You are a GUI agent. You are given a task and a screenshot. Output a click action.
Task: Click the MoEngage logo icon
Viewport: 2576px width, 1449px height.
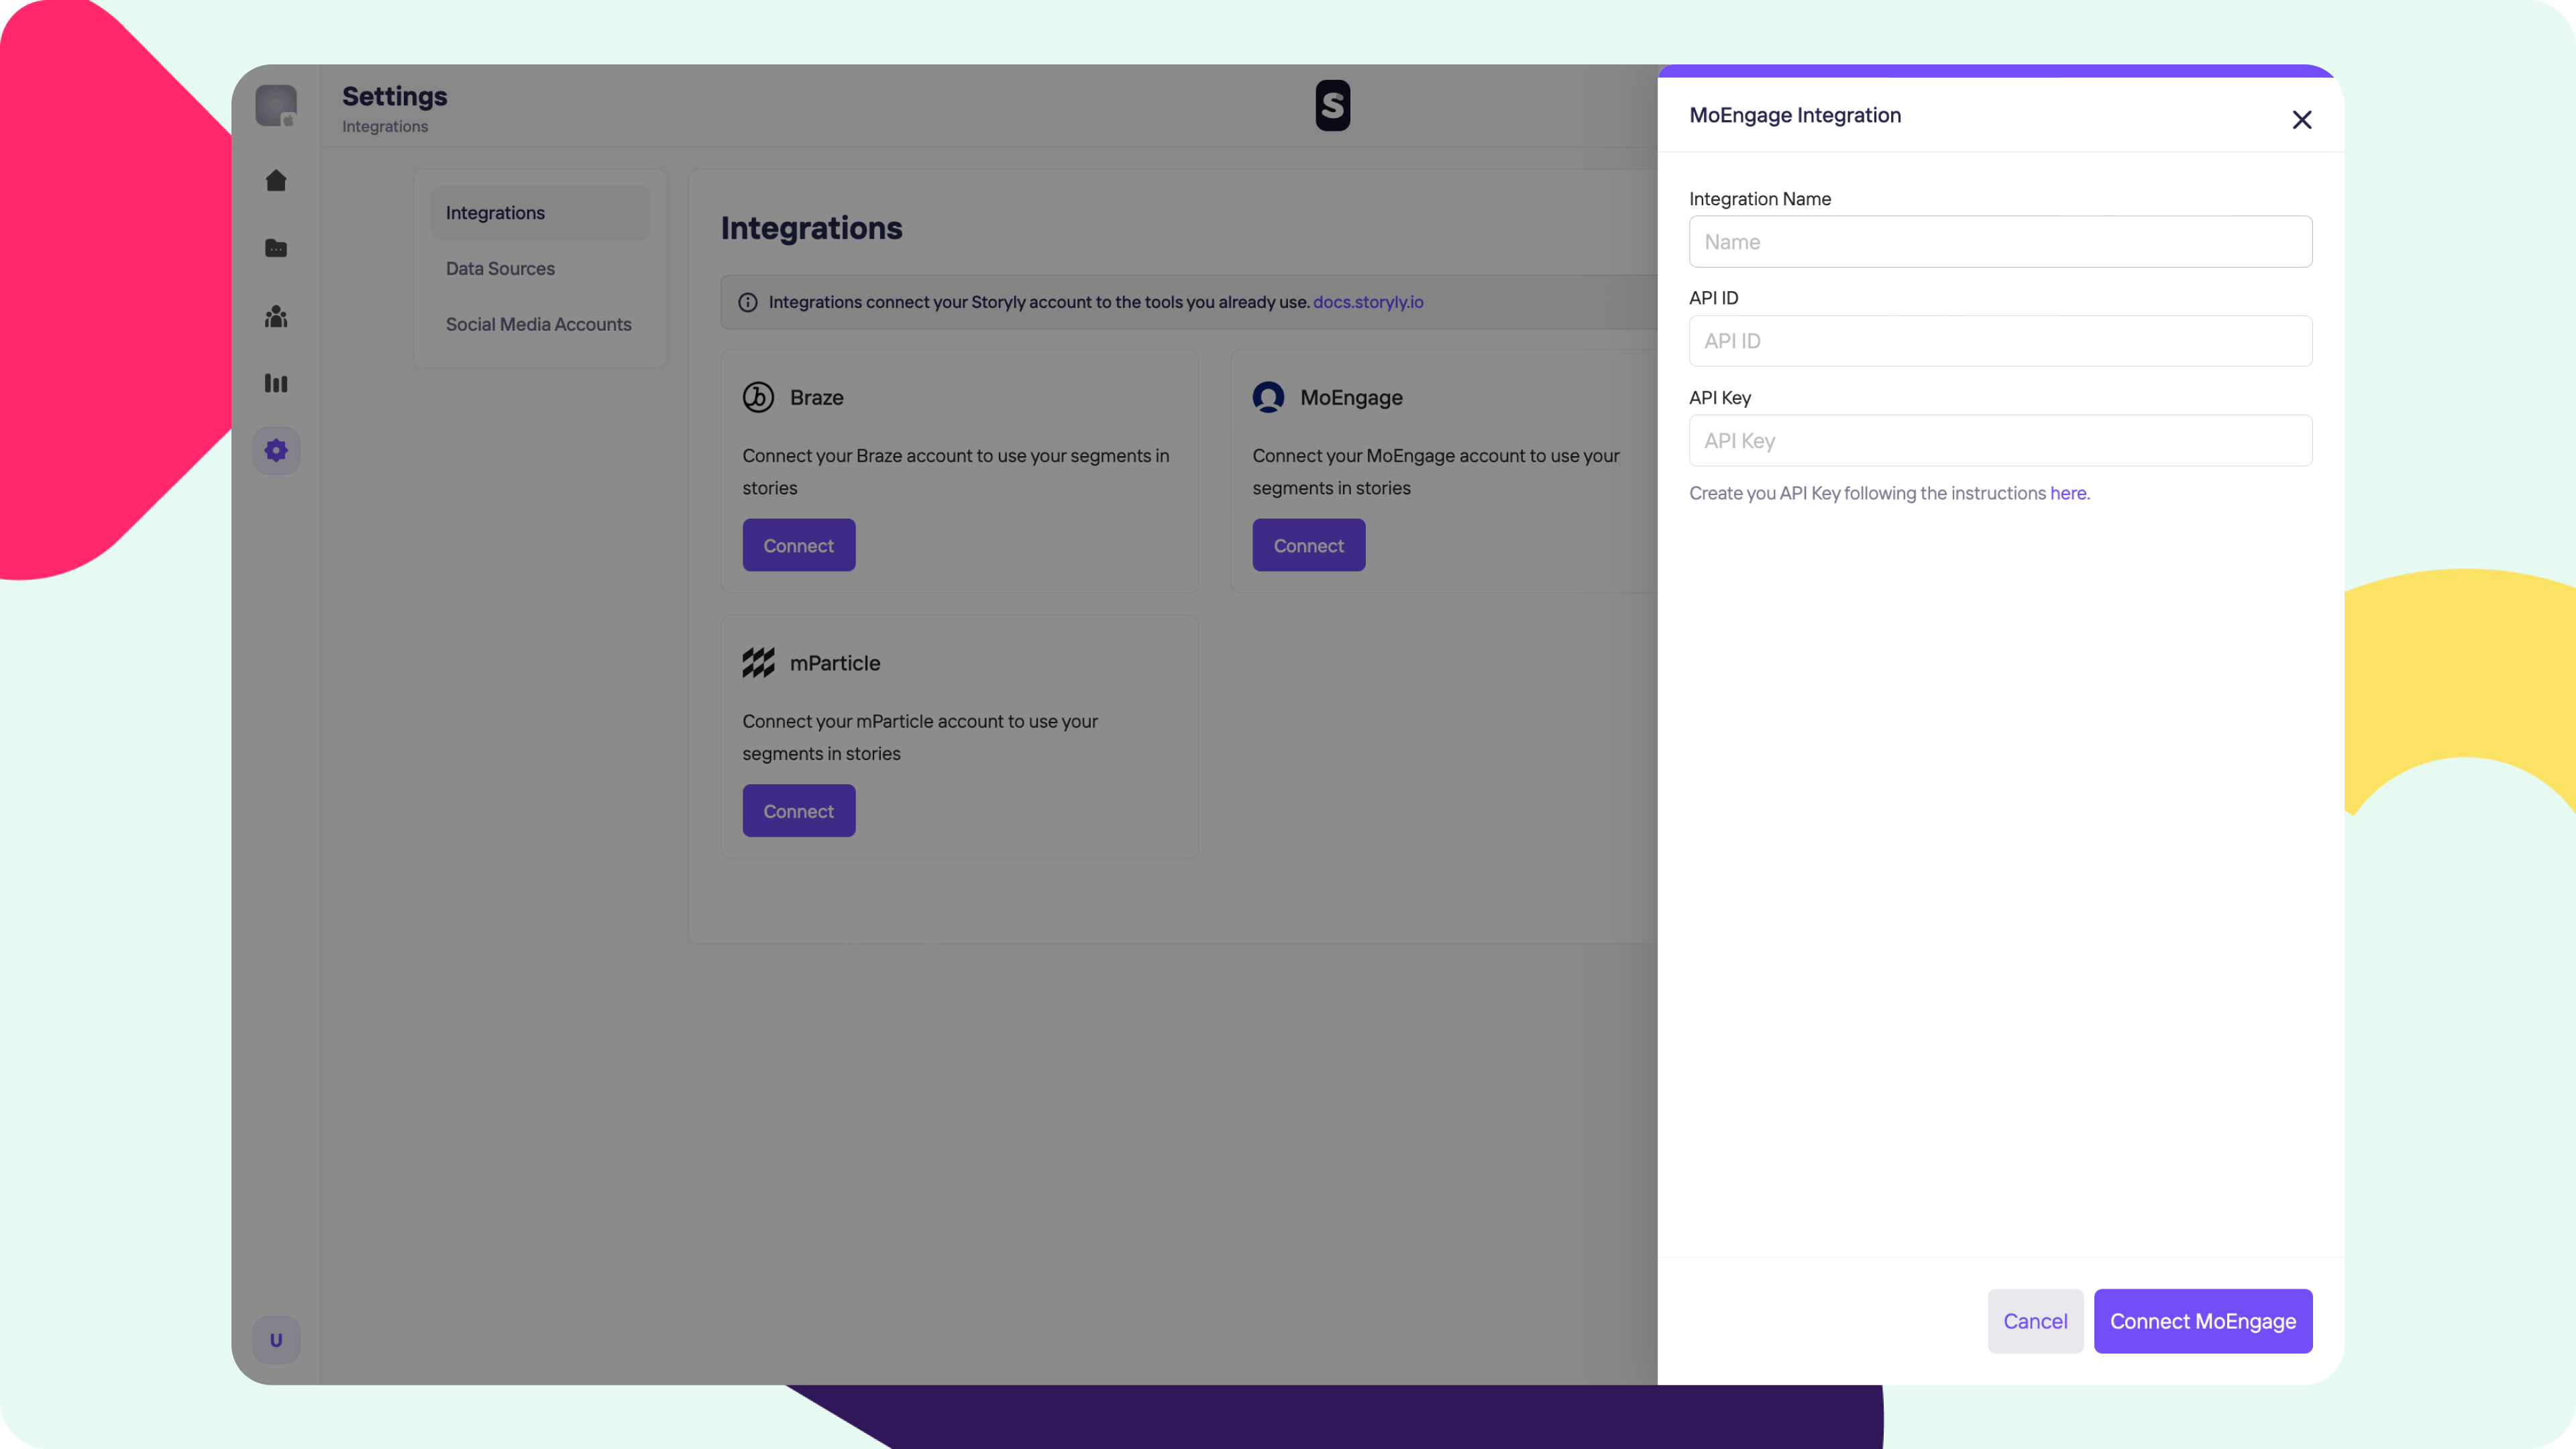[1268, 397]
